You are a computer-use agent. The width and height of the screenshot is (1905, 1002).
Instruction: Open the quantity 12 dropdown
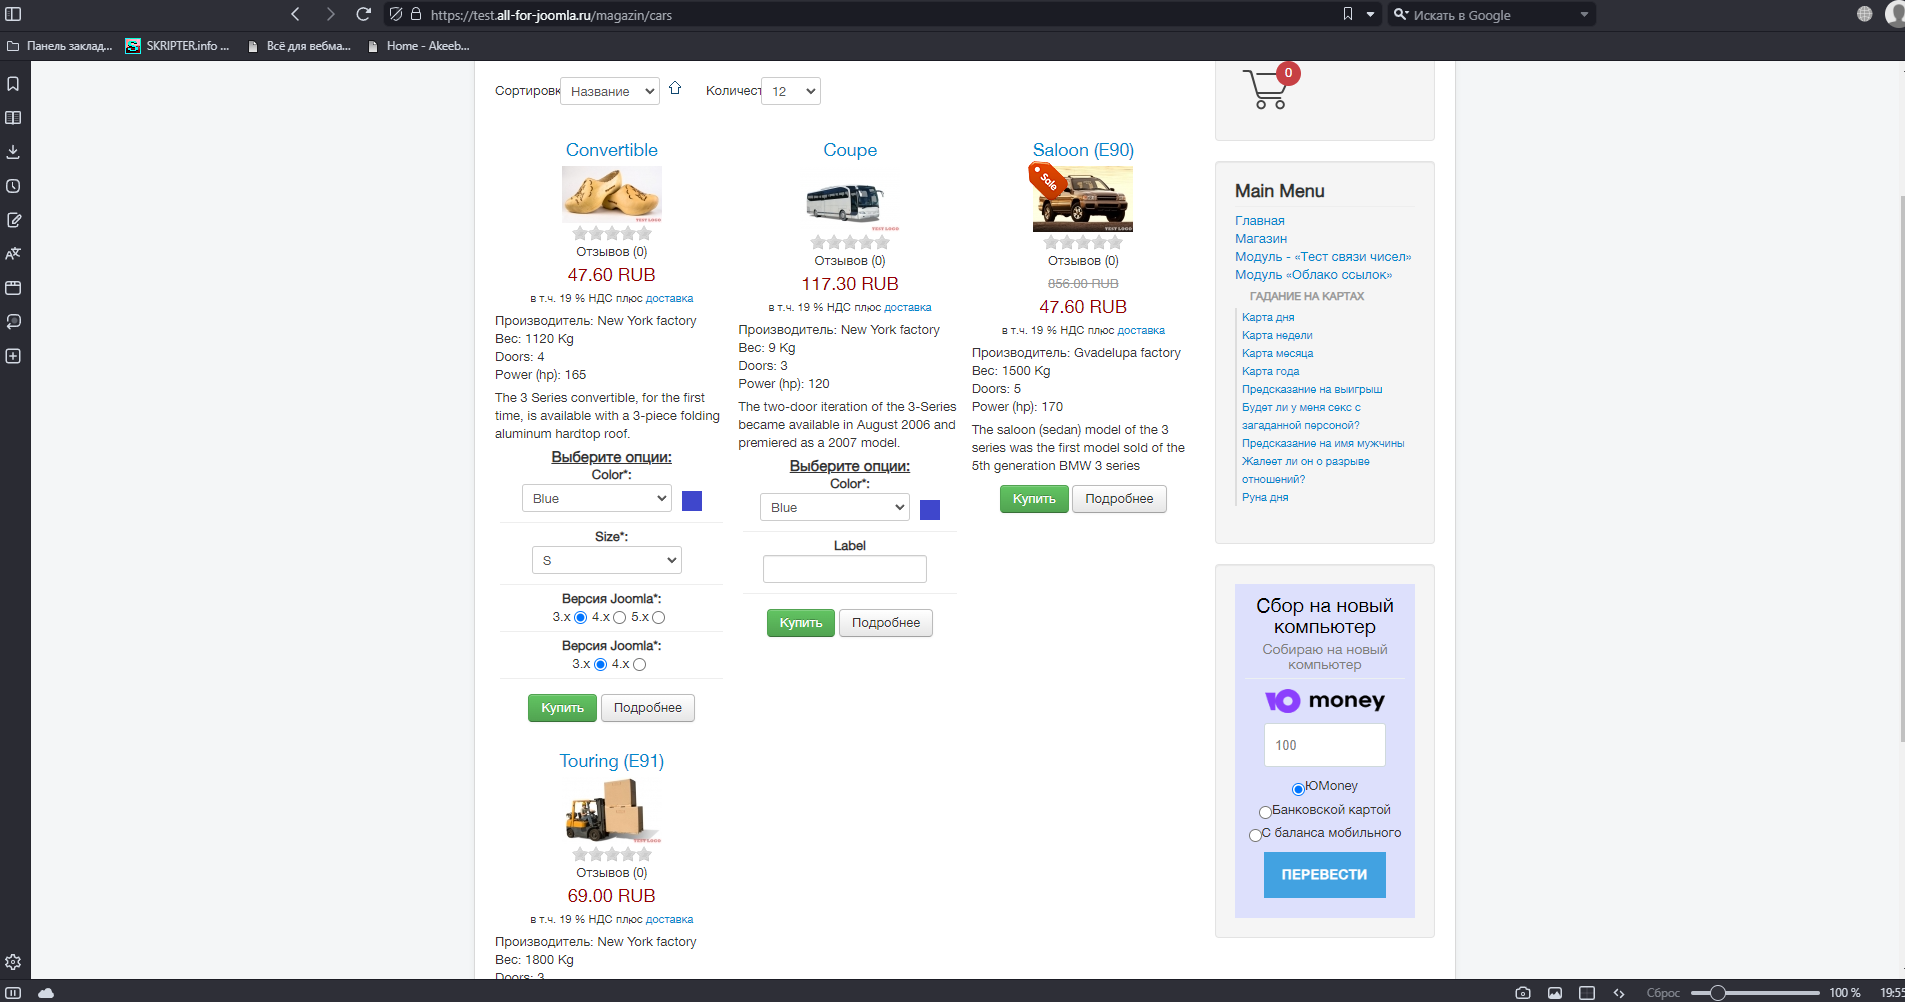791,91
